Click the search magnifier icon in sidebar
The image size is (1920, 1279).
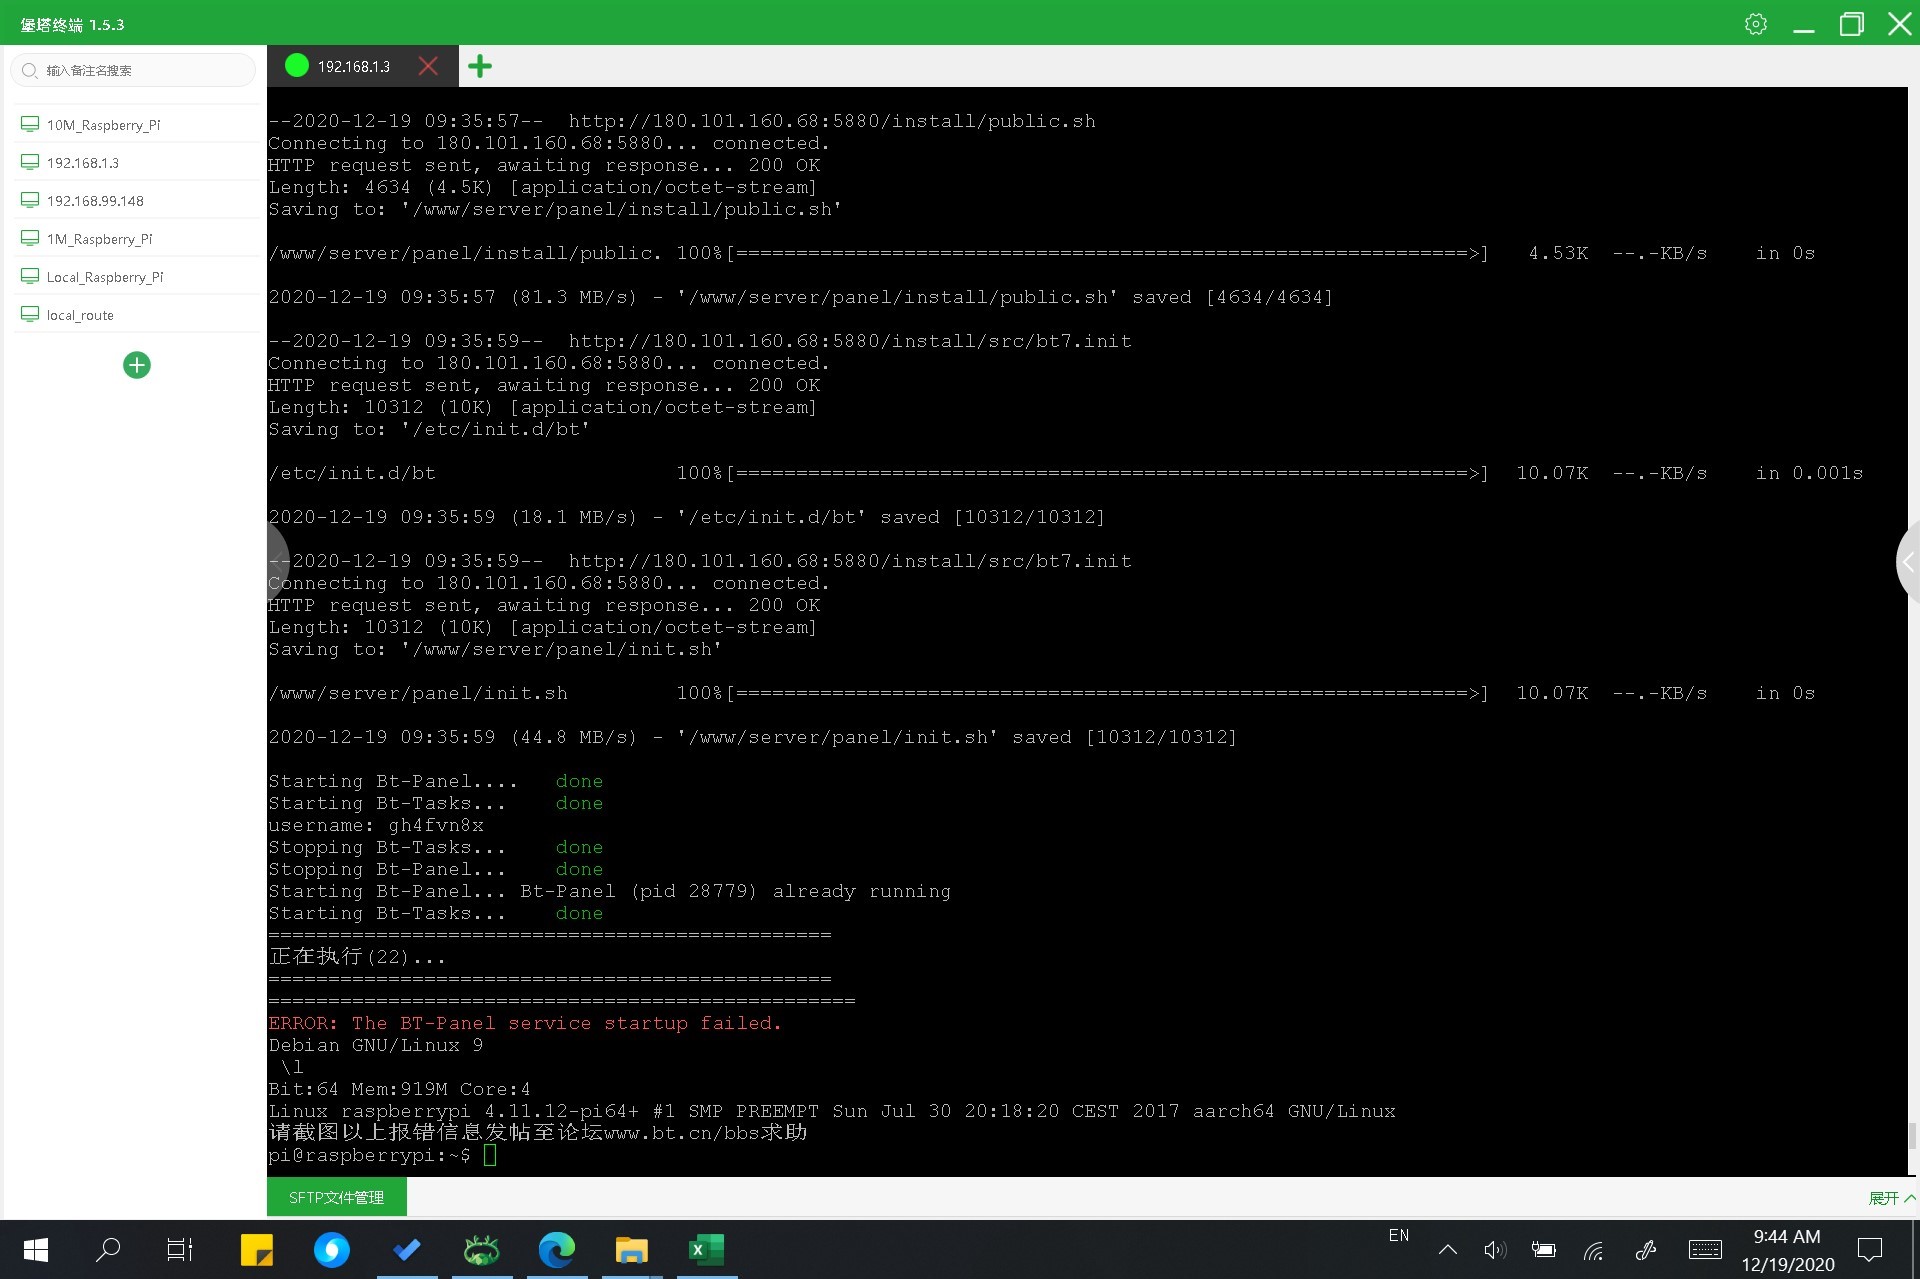[x=29, y=70]
